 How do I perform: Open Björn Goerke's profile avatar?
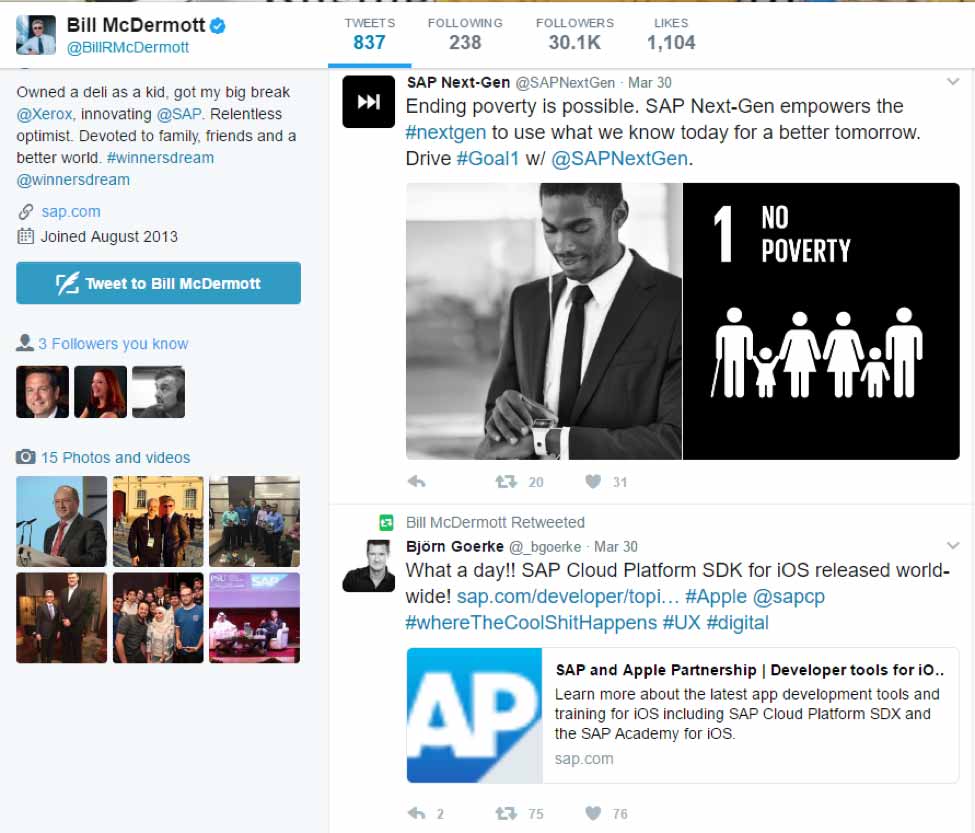coord(369,566)
